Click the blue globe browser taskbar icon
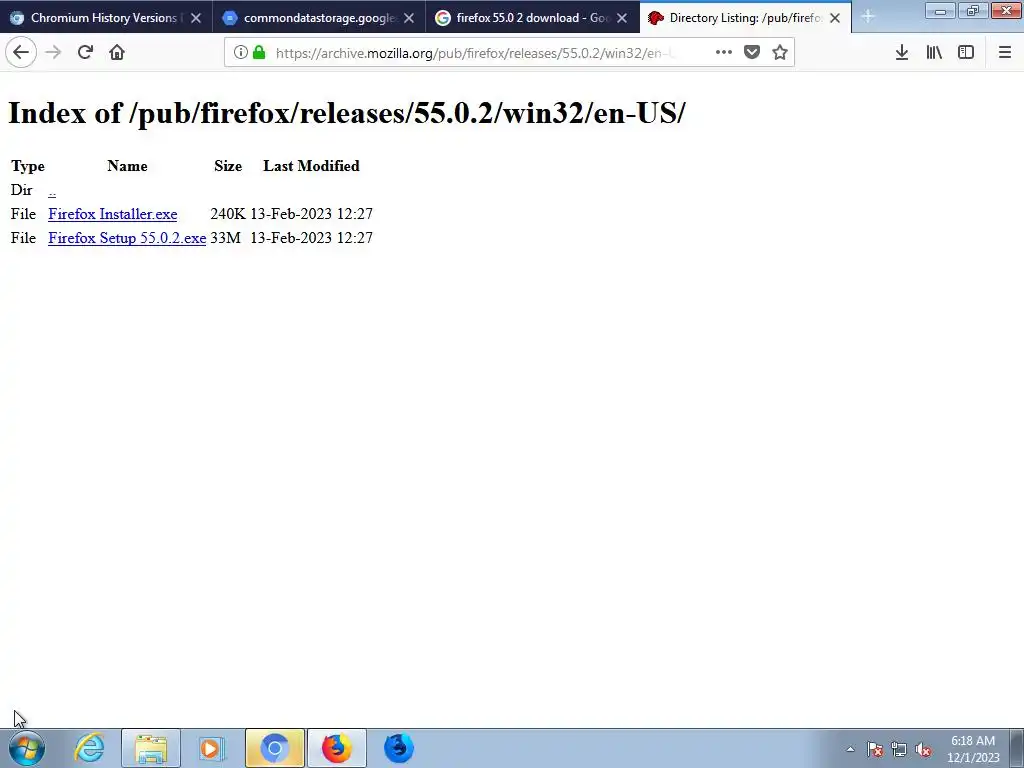Screen dimensions: 1024x768 pos(398,748)
